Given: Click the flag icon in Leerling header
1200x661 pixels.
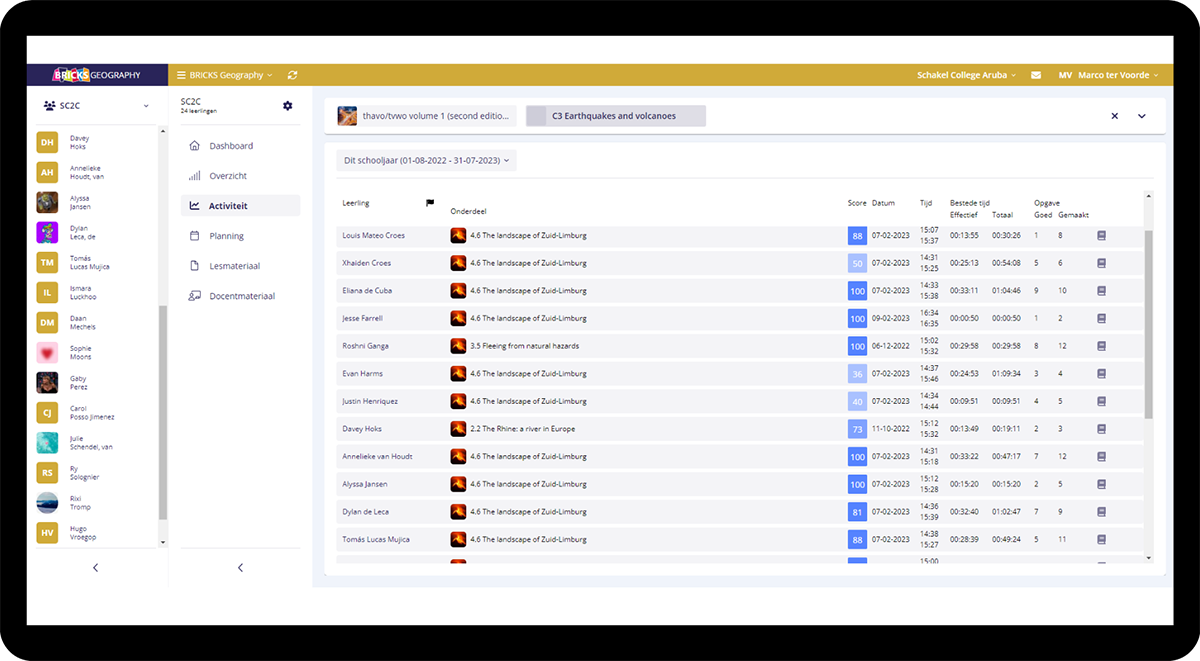Looking at the screenshot, I should tap(430, 203).
